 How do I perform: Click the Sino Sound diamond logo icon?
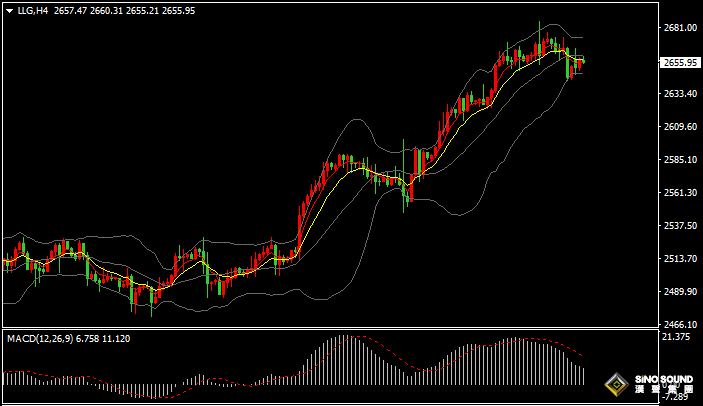pyautogui.click(x=616, y=384)
